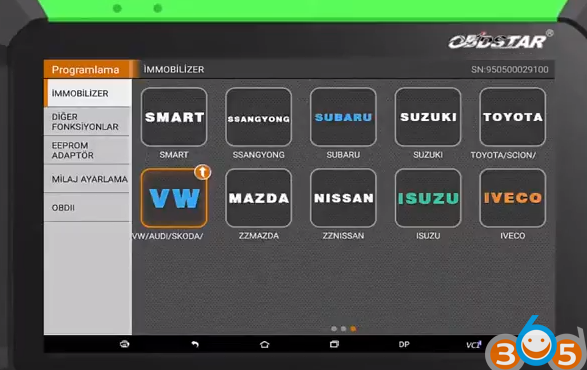
Task: Go to the OBDII sidebar entry
Action: coord(88,207)
